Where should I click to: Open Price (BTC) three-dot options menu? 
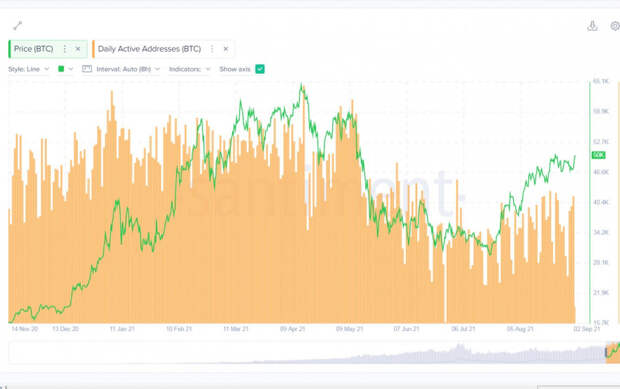click(x=64, y=49)
